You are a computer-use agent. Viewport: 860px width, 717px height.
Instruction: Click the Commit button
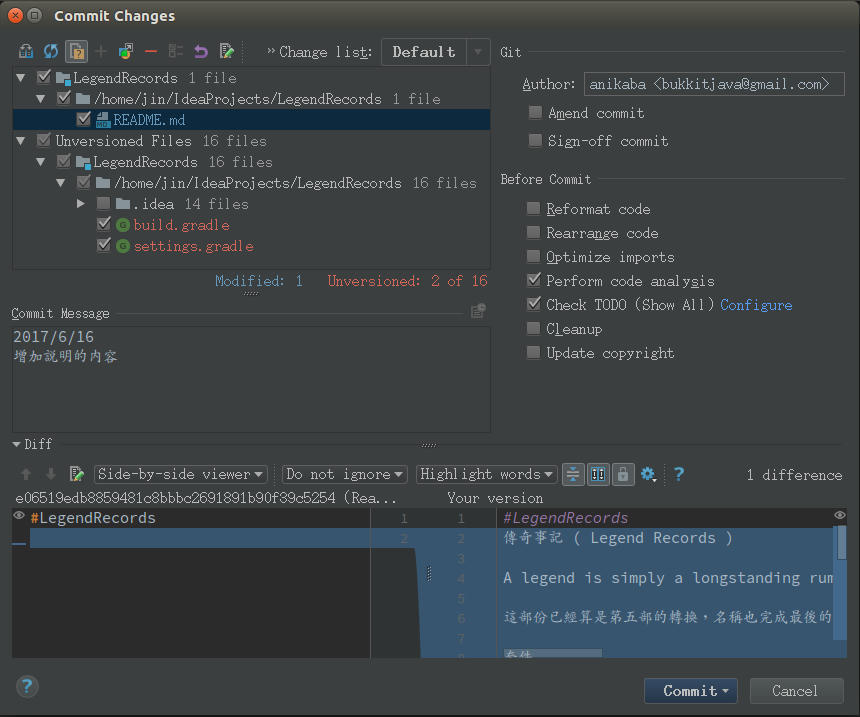(691, 691)
